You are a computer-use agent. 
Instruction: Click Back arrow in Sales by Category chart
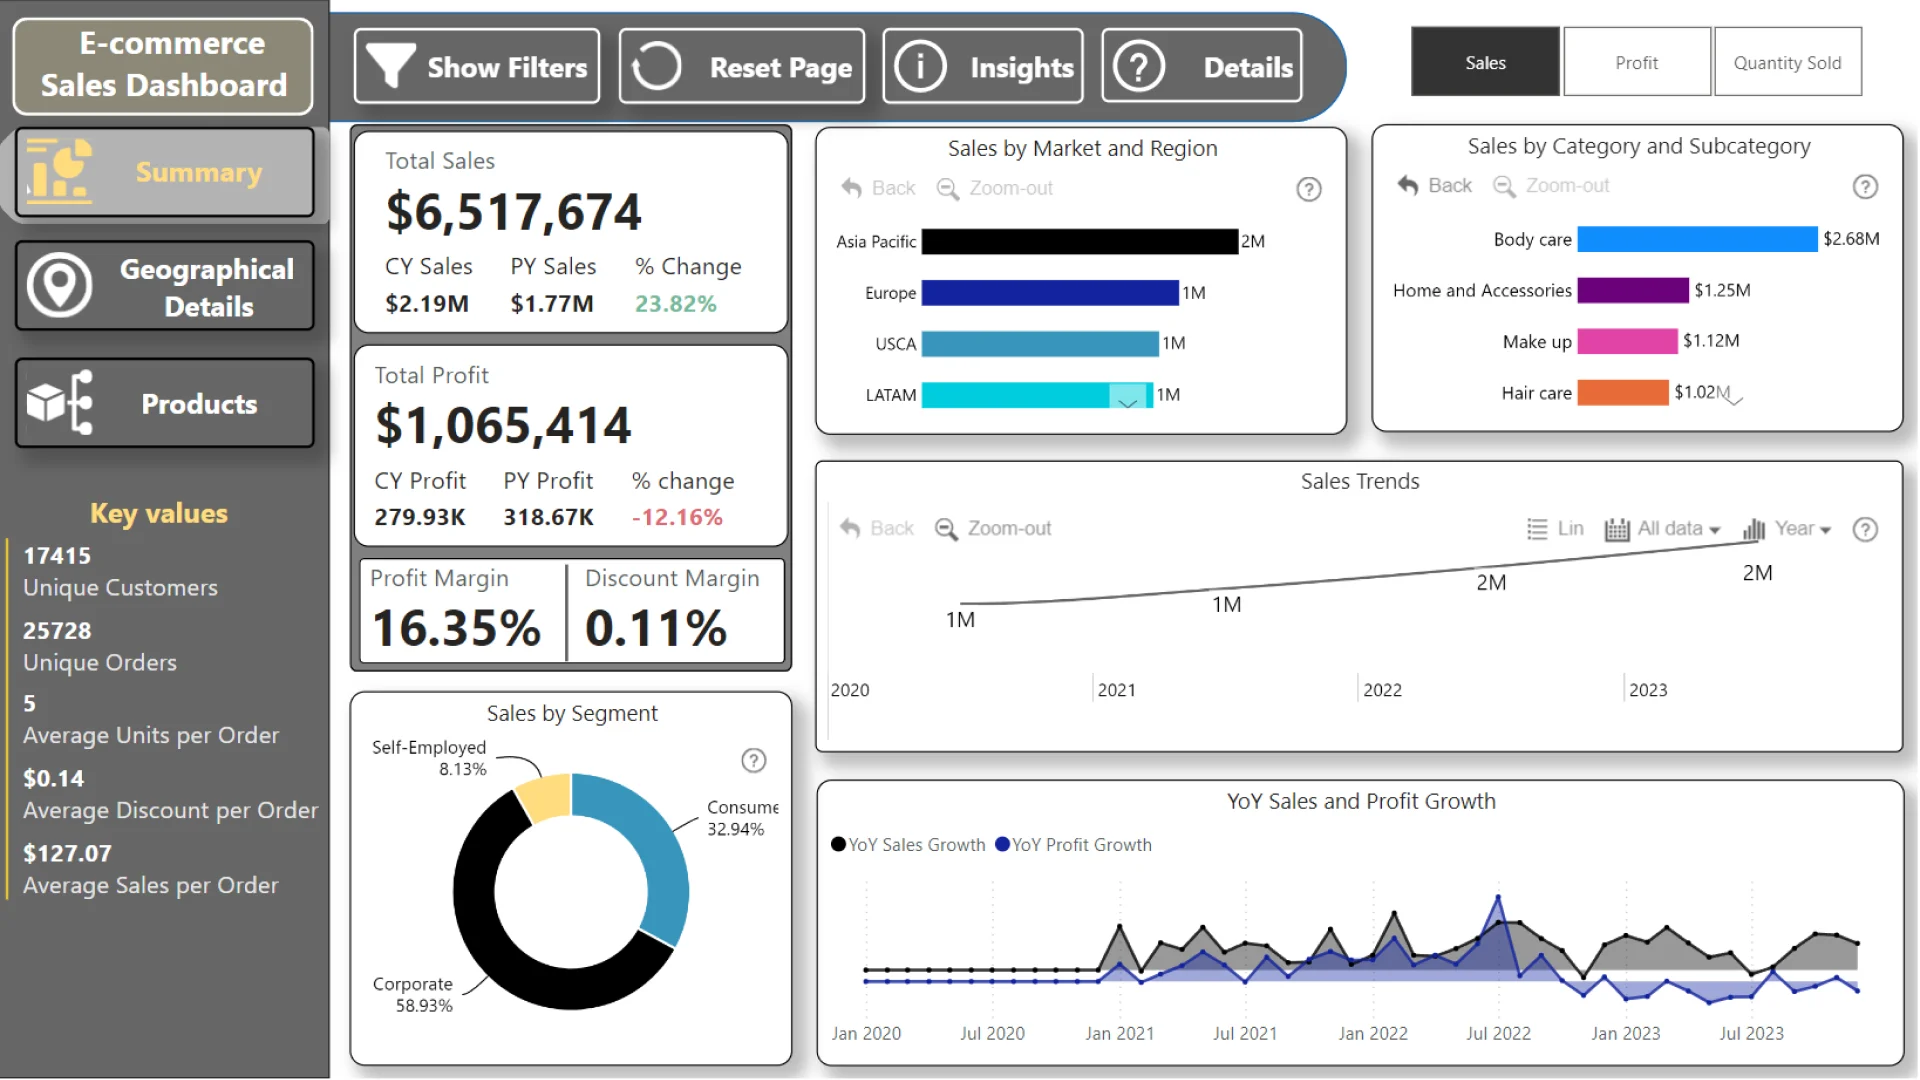(x=1407, y=185)
